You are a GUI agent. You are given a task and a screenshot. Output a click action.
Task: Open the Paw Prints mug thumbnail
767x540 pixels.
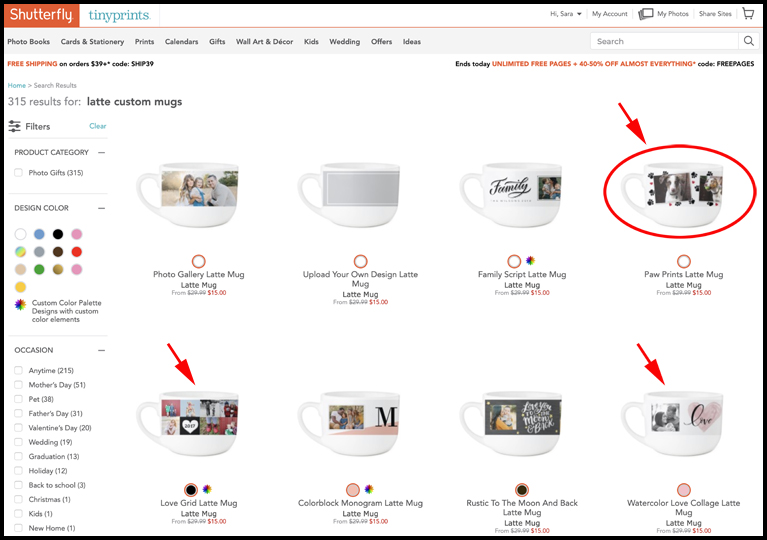click(x=673, y=195)
